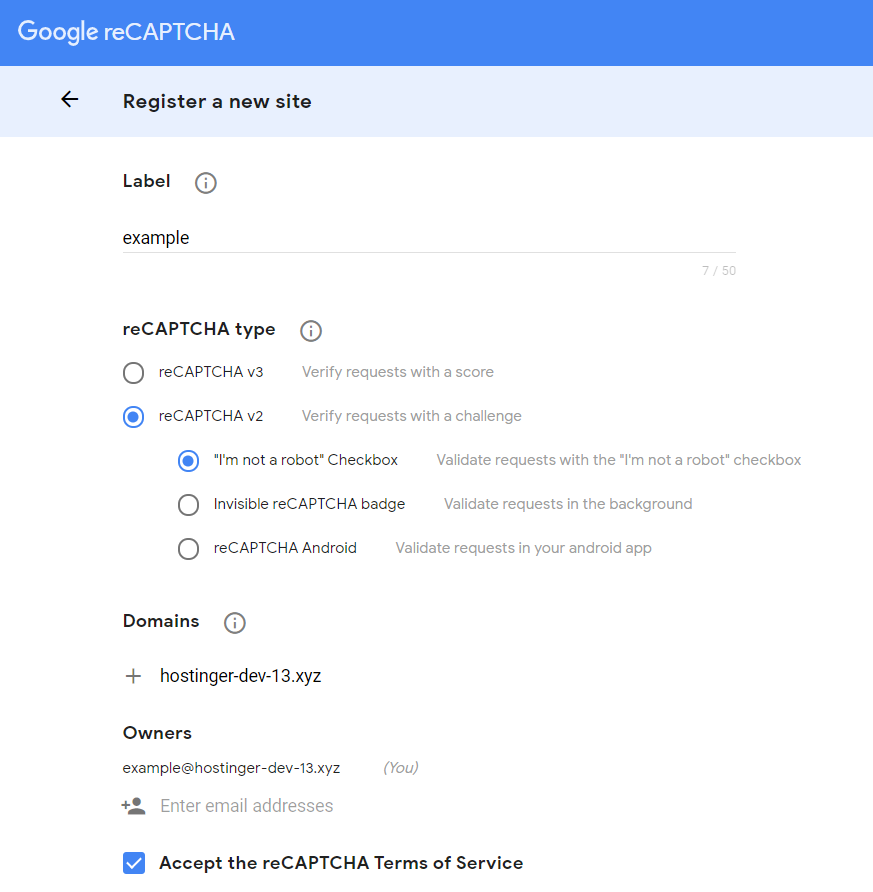The image size is (873, 892).
Task: Select the reCAPTCHA v2 option
Action: [133, 416]
